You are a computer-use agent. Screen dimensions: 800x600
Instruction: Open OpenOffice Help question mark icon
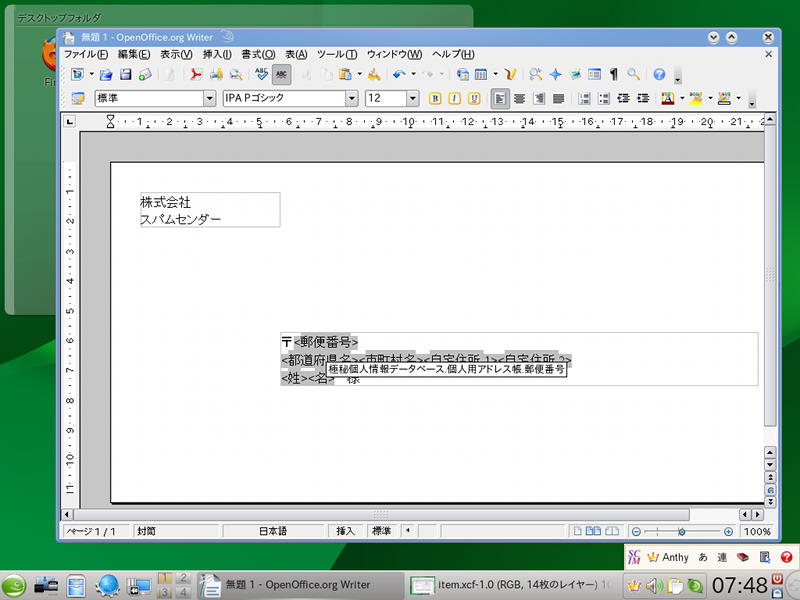(x=659, y=74)
